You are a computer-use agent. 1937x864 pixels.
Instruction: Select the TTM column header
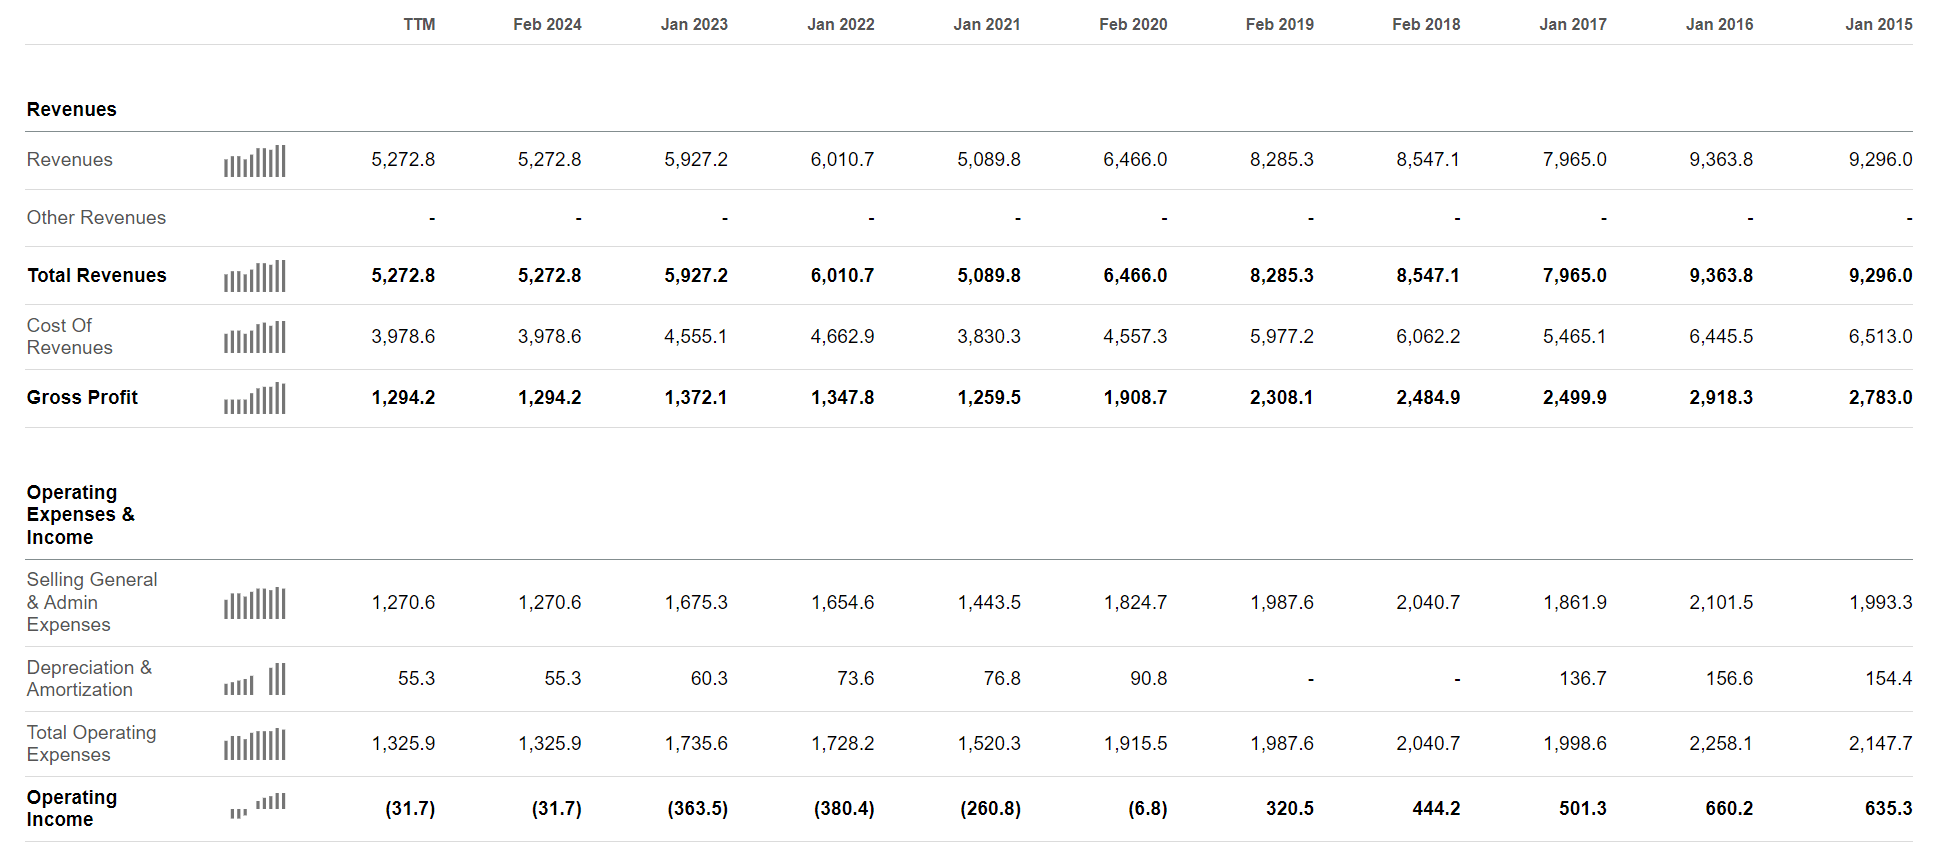click(x=419, y=24)
